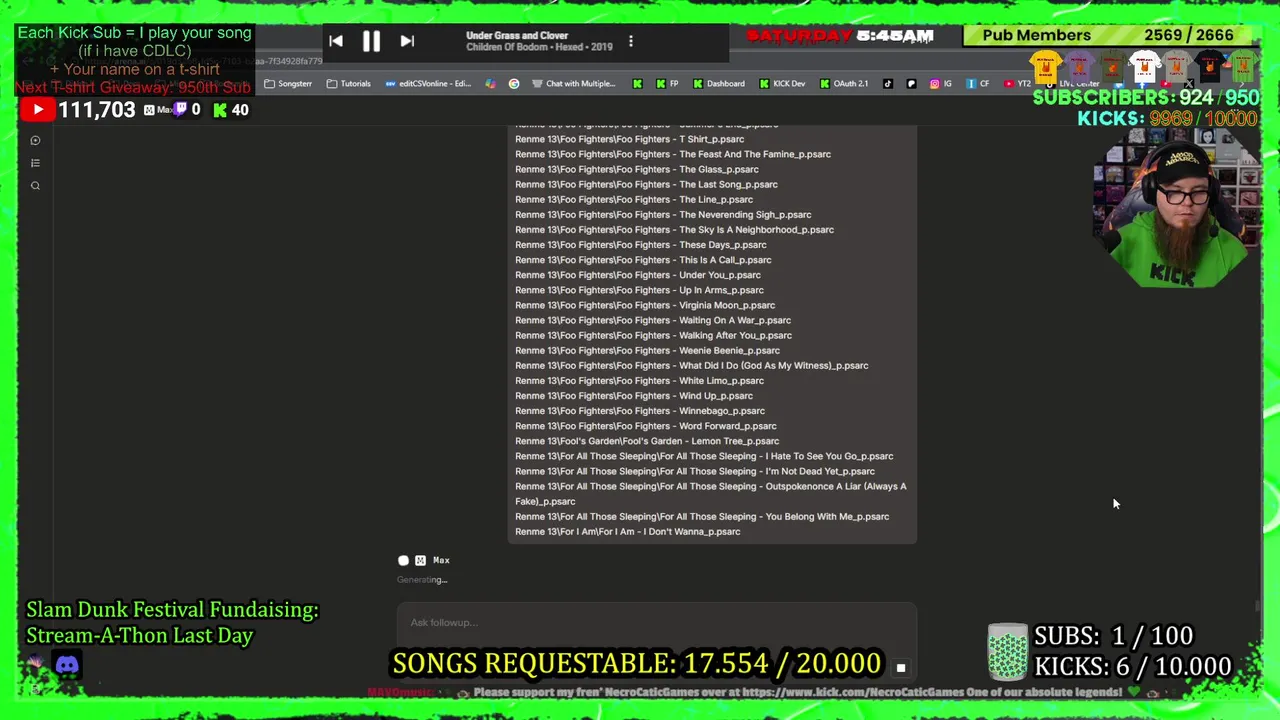Click 'Foo Fighters - This Is A Call_p.psarc' line
Image resolution: width=1280 pixels, height=720 pixels.
(x=643, y=260)
